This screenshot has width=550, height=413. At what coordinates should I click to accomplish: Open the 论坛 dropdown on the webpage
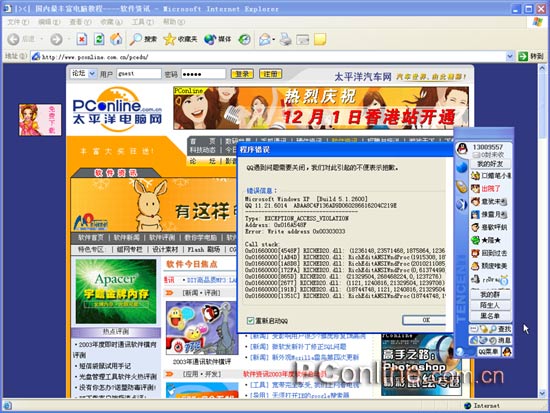pyautogui.click(x=83, y=74)
